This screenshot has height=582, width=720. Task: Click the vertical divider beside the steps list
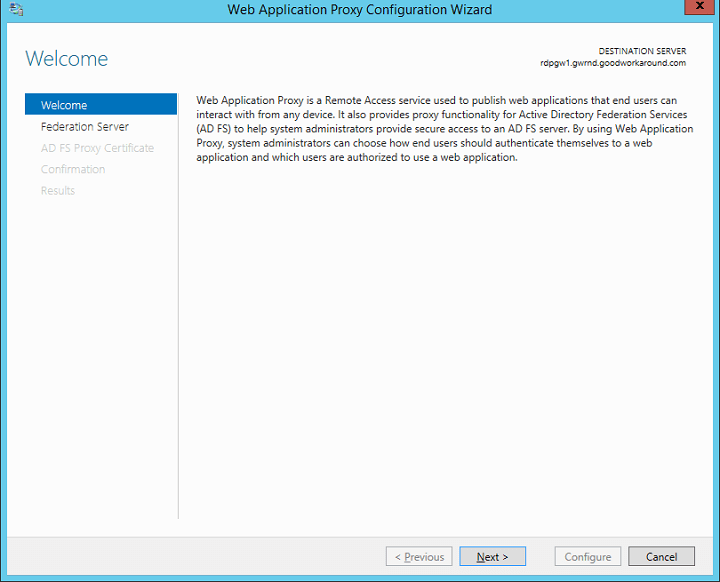coord(178,350)
